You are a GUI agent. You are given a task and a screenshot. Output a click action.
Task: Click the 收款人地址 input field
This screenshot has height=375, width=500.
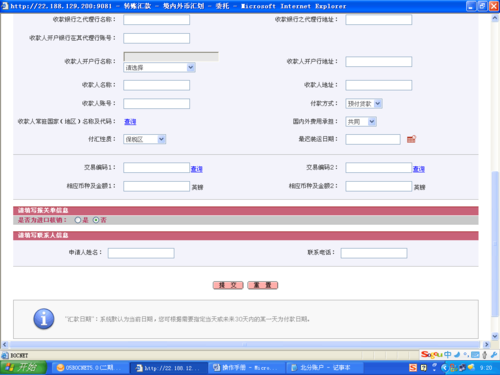pyautogui.click(x=379, y=85)
